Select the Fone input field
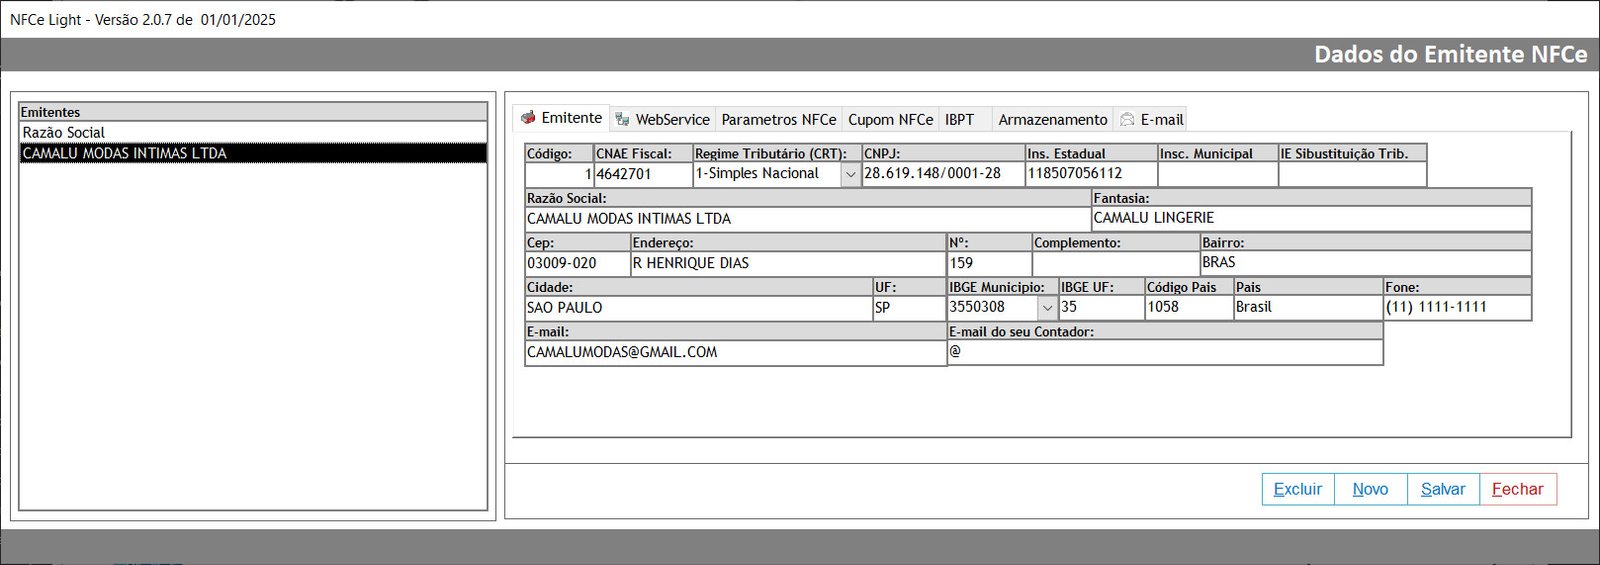This screenshot has height=565, width=1600. [1456, 308]
